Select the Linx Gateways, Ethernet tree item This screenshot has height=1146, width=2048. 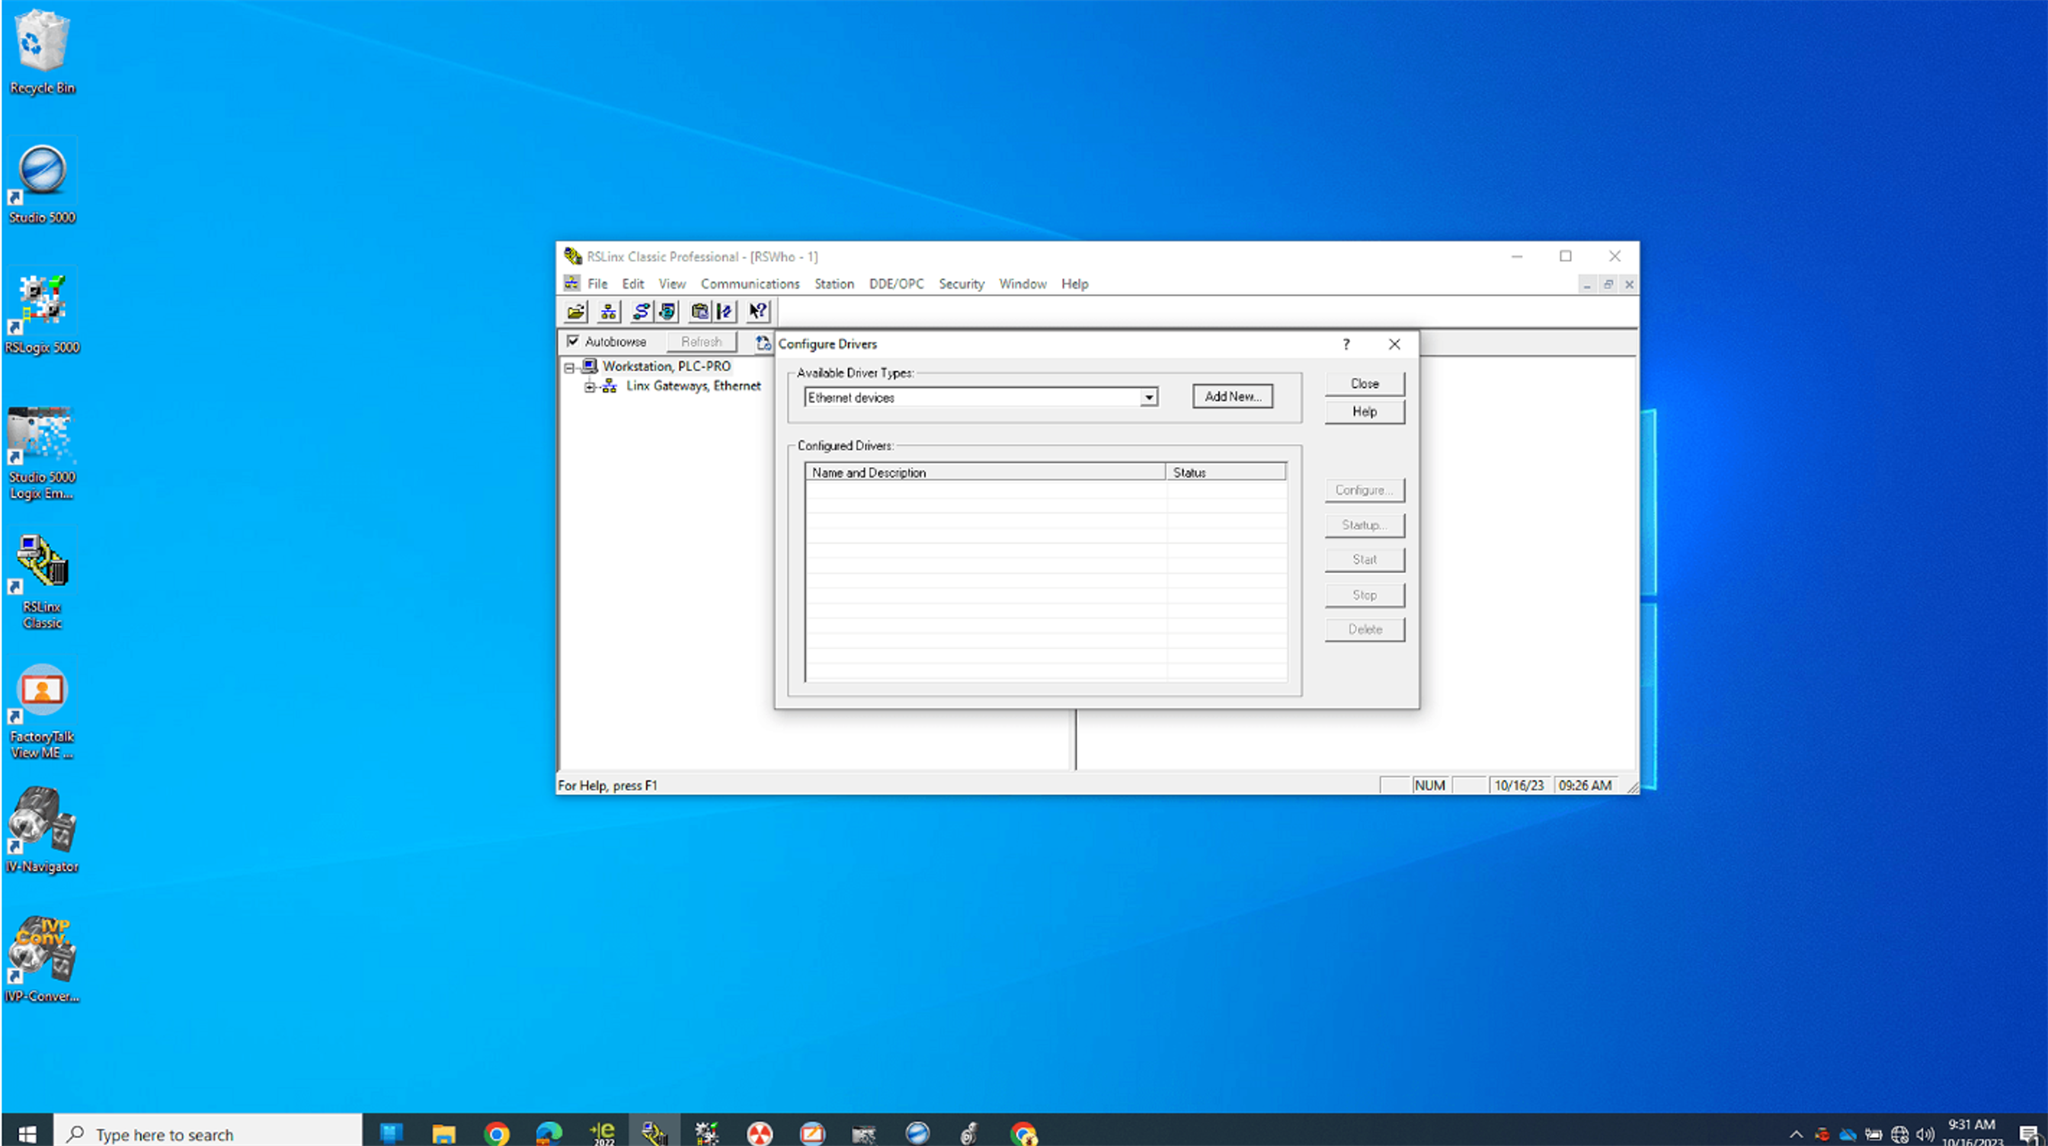pyautogui.click(x=693, y=386)
